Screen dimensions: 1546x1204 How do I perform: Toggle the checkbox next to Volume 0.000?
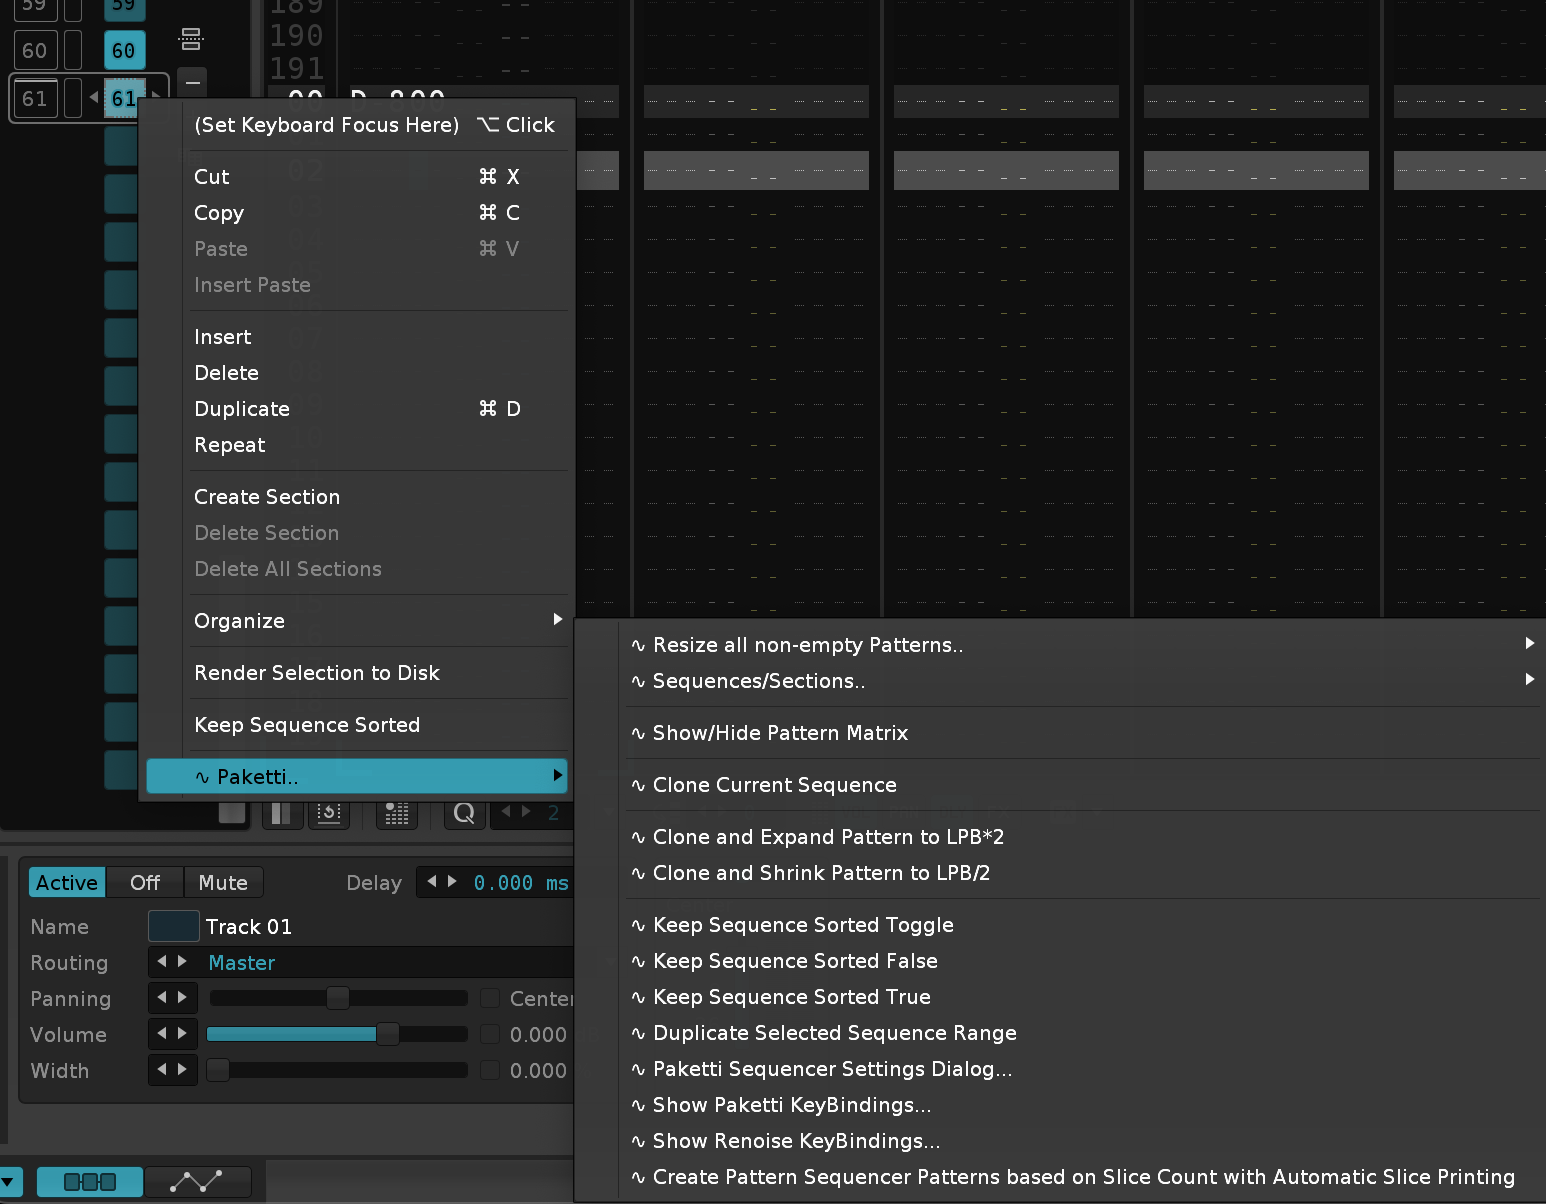[x=490, y=1034]
